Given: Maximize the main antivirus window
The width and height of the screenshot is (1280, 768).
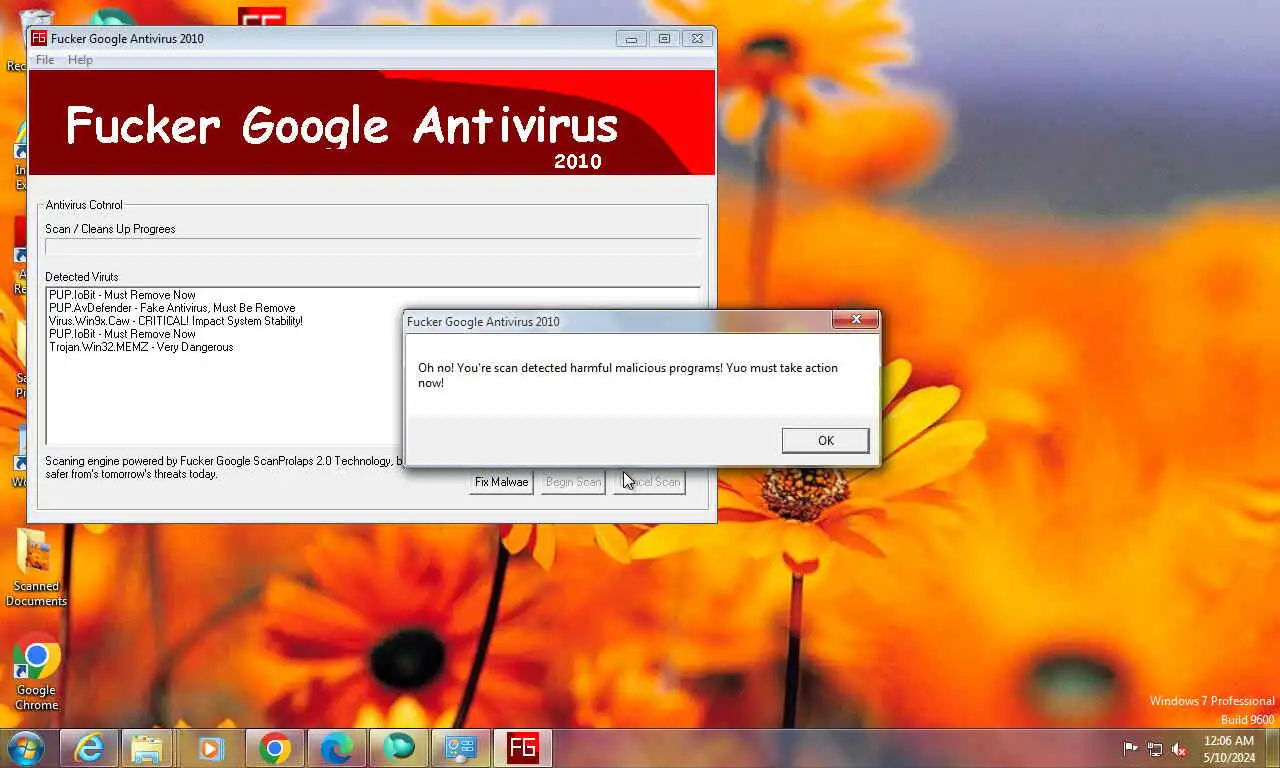Looking at the screenshot, I should [663, 39].
